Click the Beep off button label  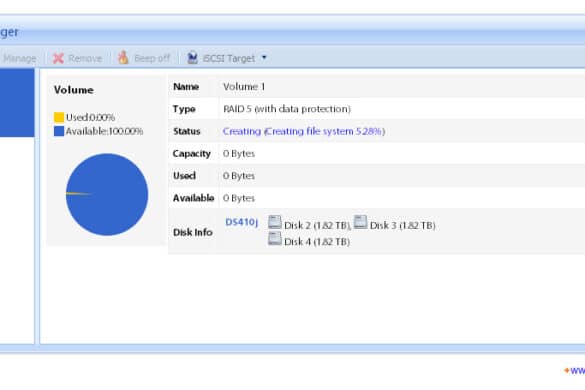tap(152, 59)
